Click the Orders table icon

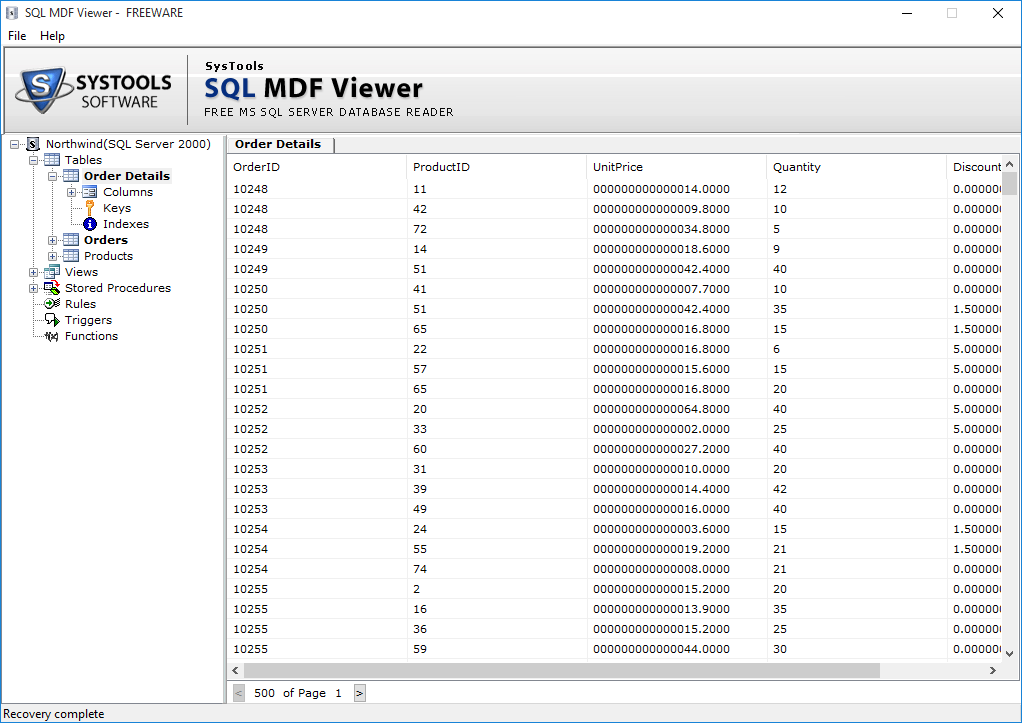pos(70,240)
